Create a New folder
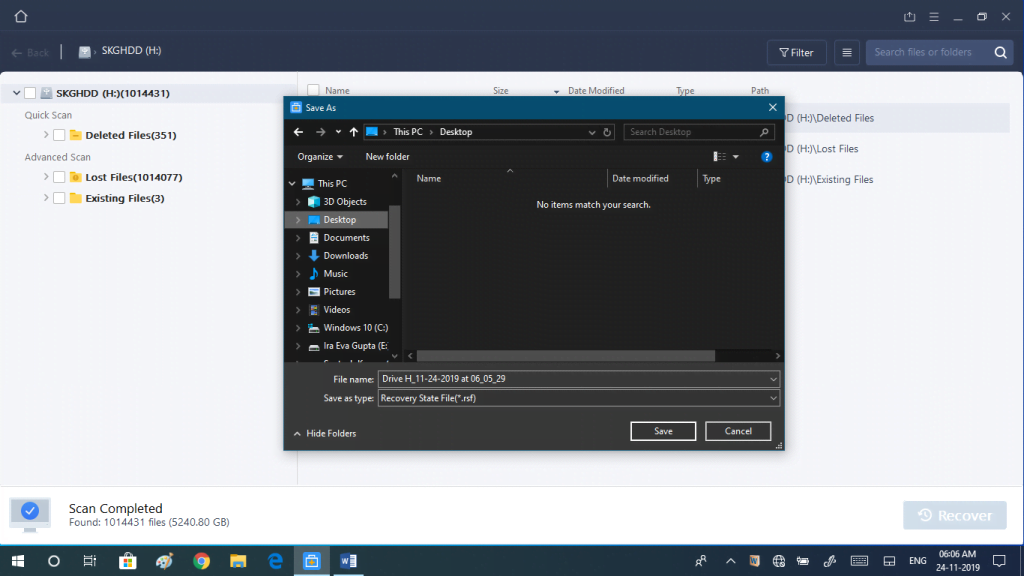 (x=387, y=157)
